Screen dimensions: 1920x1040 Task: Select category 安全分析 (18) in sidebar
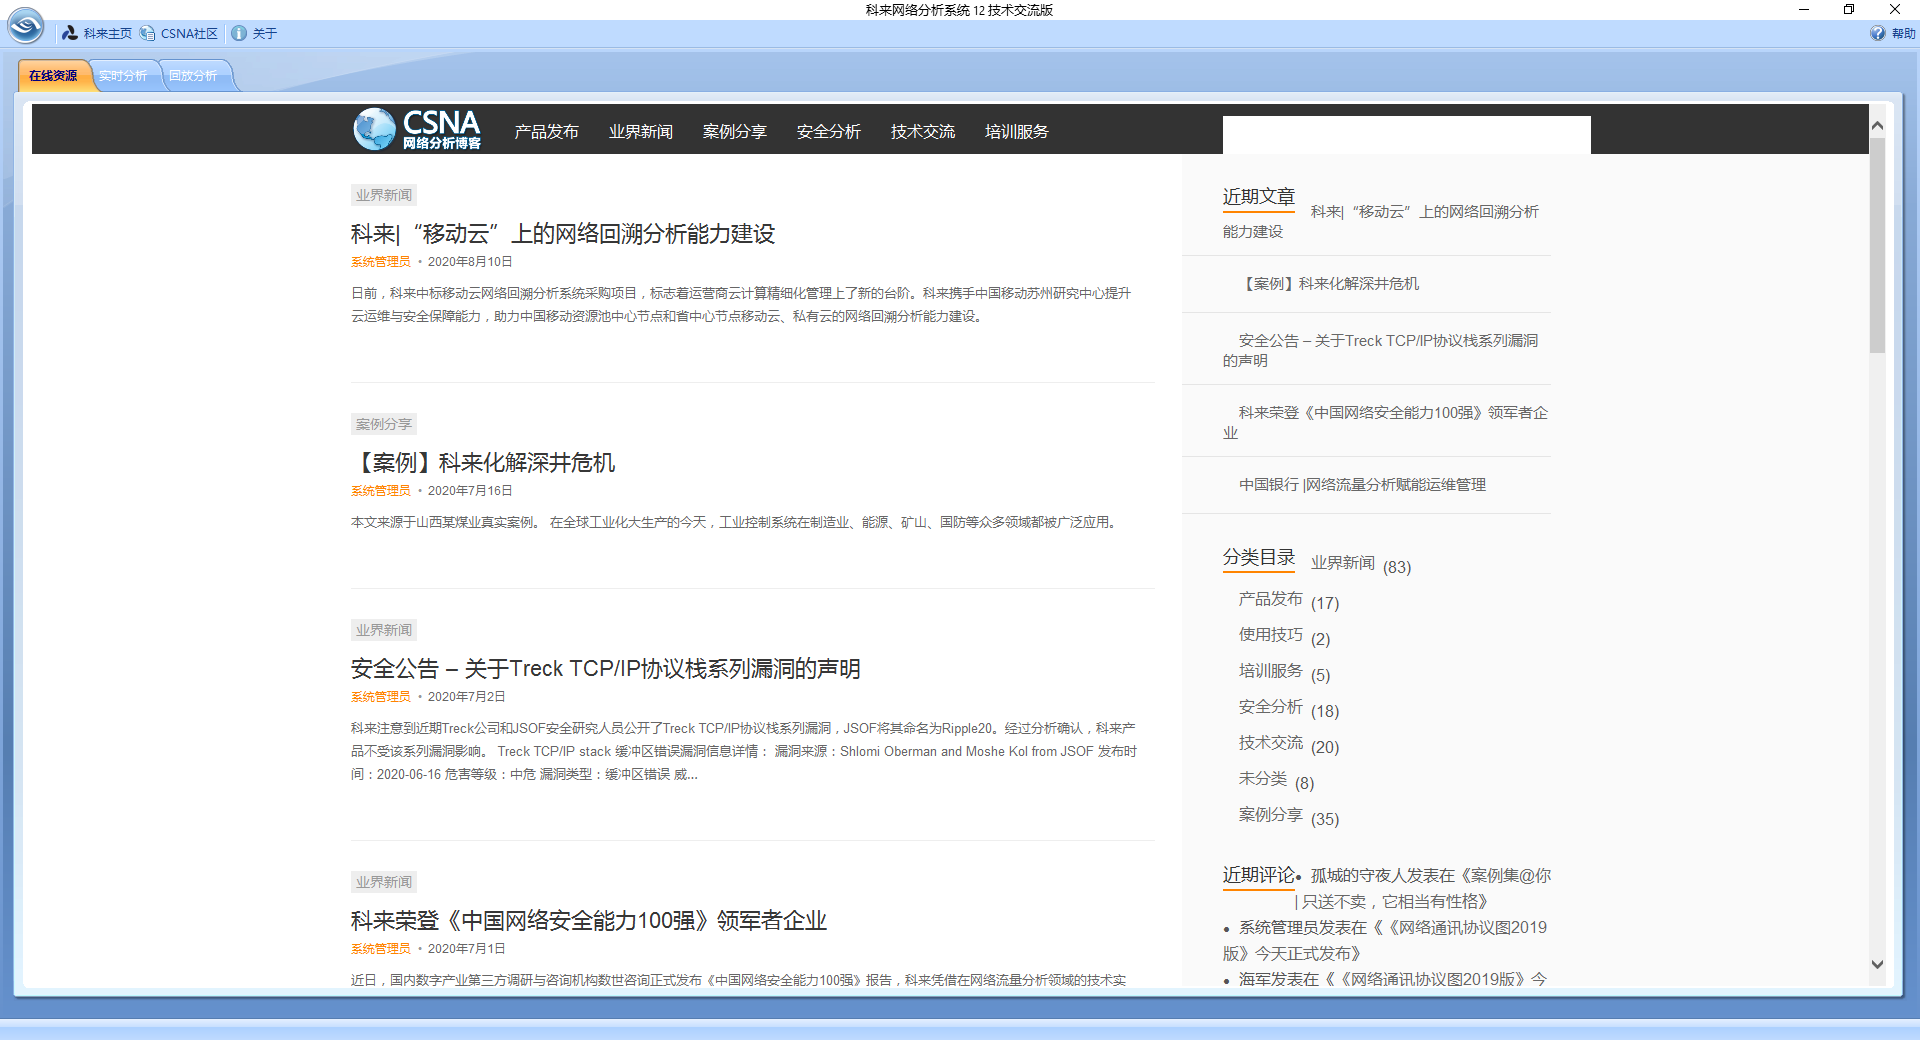pyautogui.click(x=1271, y=707)
